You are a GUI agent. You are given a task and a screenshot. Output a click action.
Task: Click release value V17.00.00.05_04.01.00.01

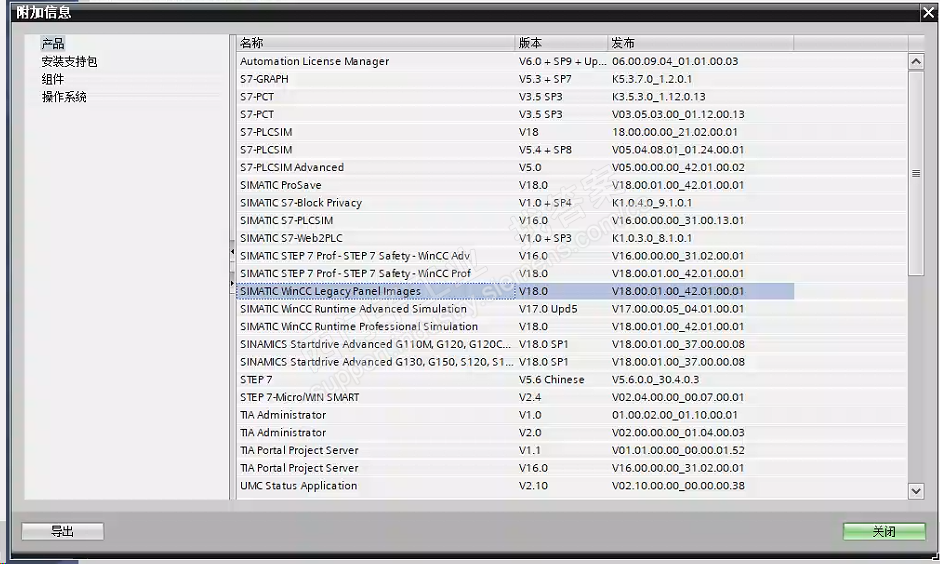click(x=678, y=309)
